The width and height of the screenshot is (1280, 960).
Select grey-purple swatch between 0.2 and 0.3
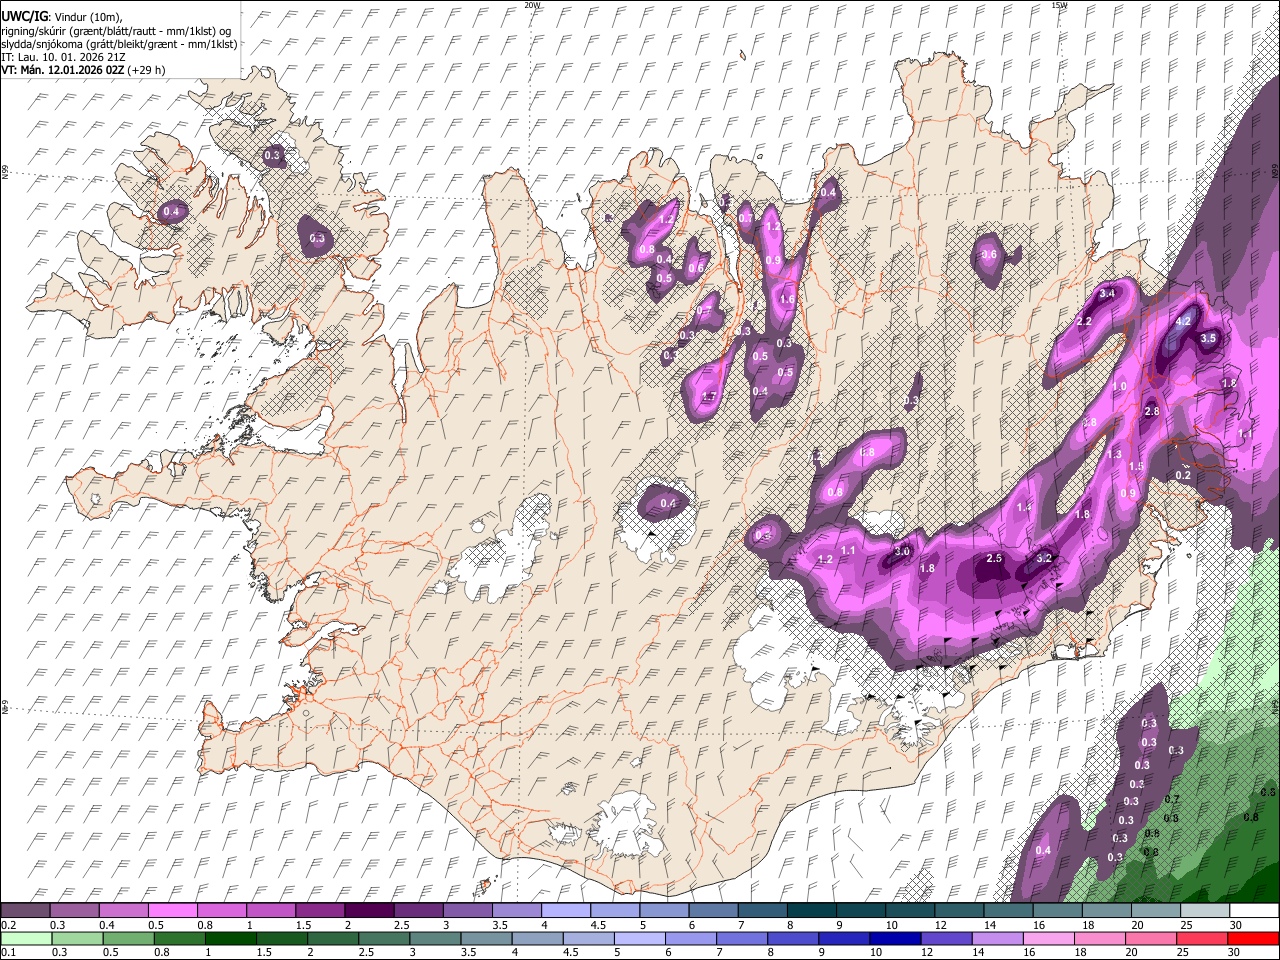click(x=25, y=911)
